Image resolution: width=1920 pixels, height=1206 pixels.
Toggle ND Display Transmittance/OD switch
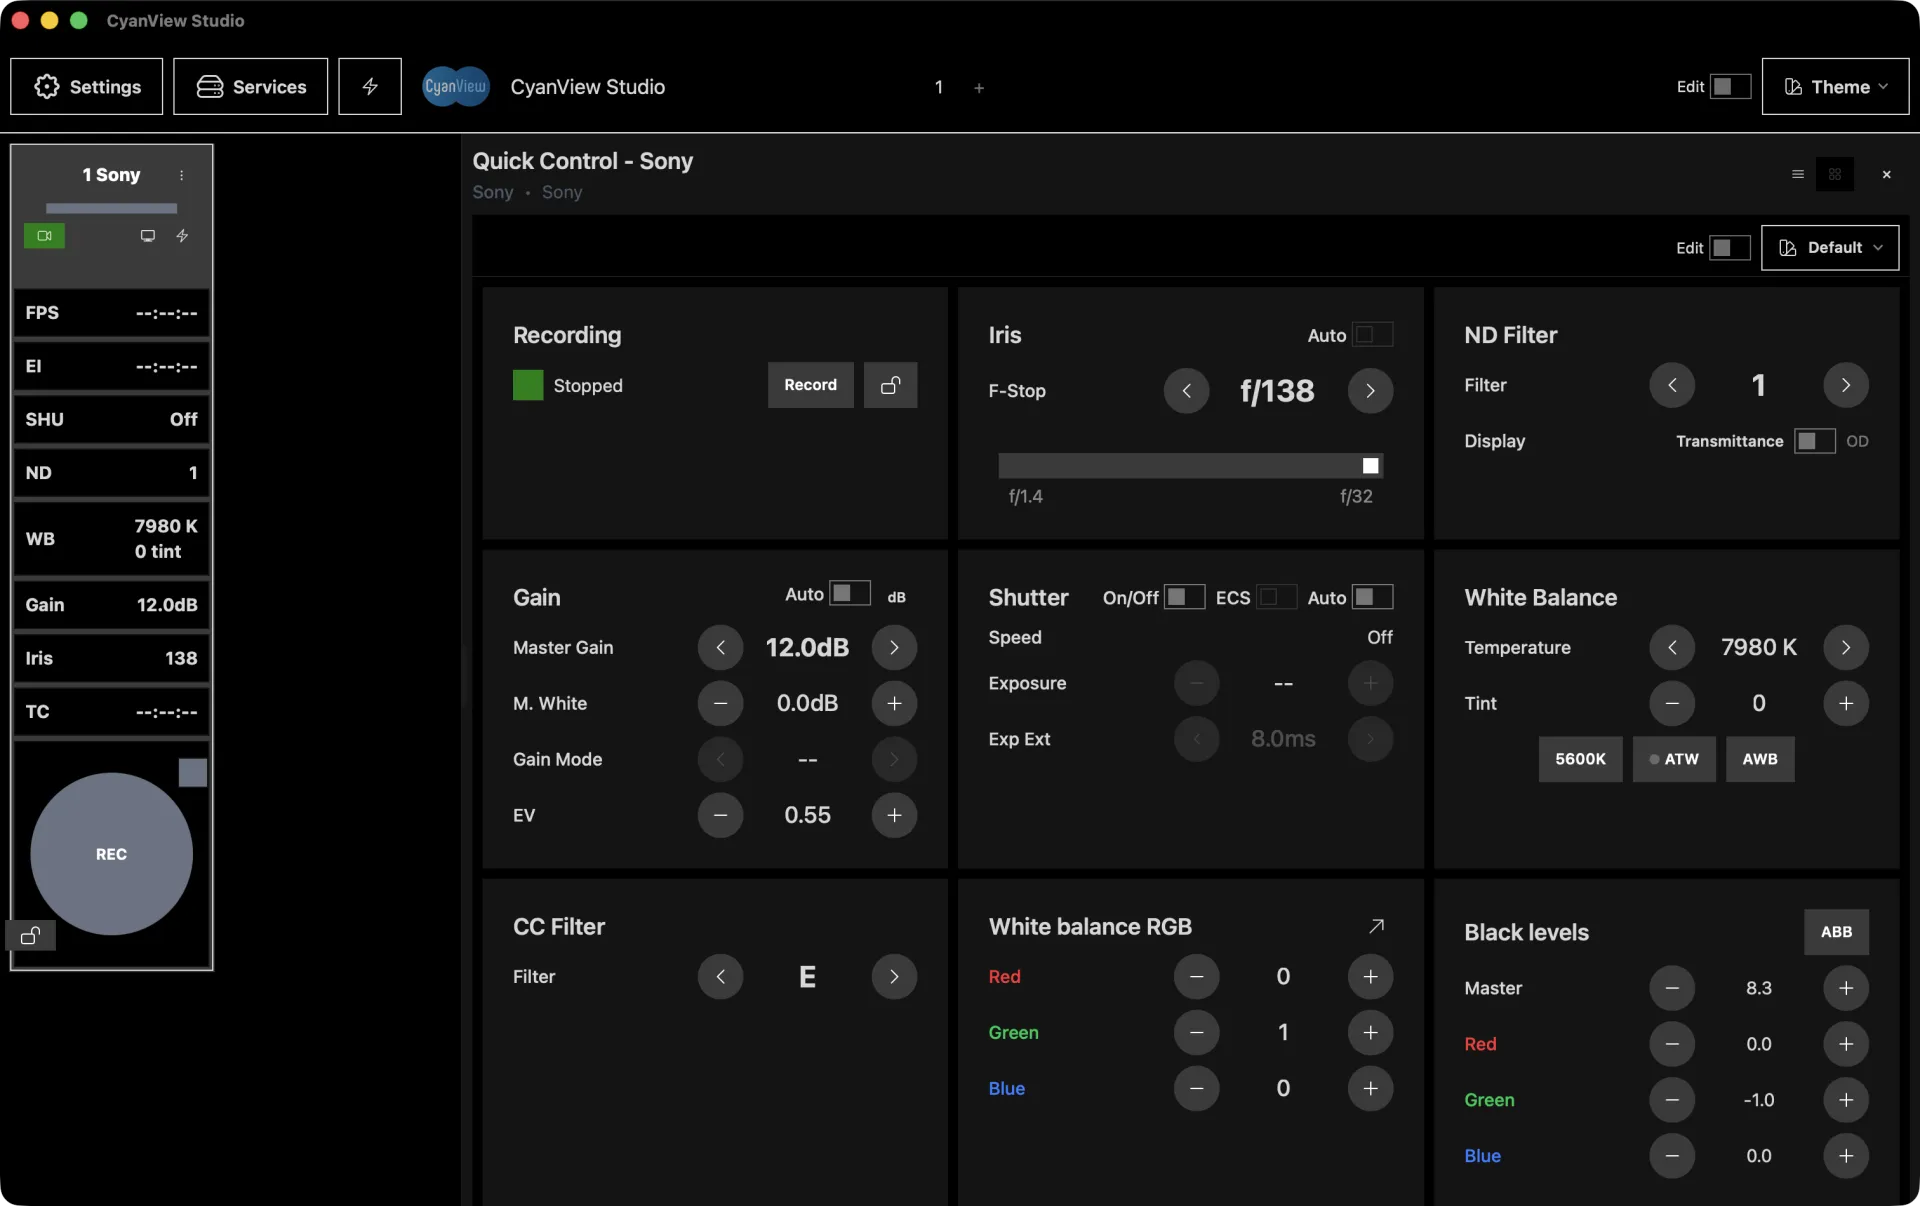pos(1815,441)
